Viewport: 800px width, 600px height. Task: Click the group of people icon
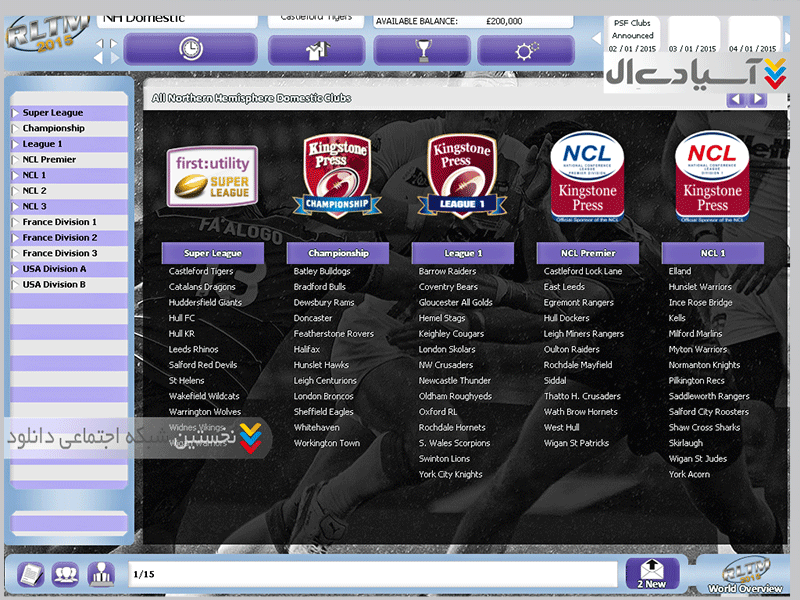(x=66, y=574)
